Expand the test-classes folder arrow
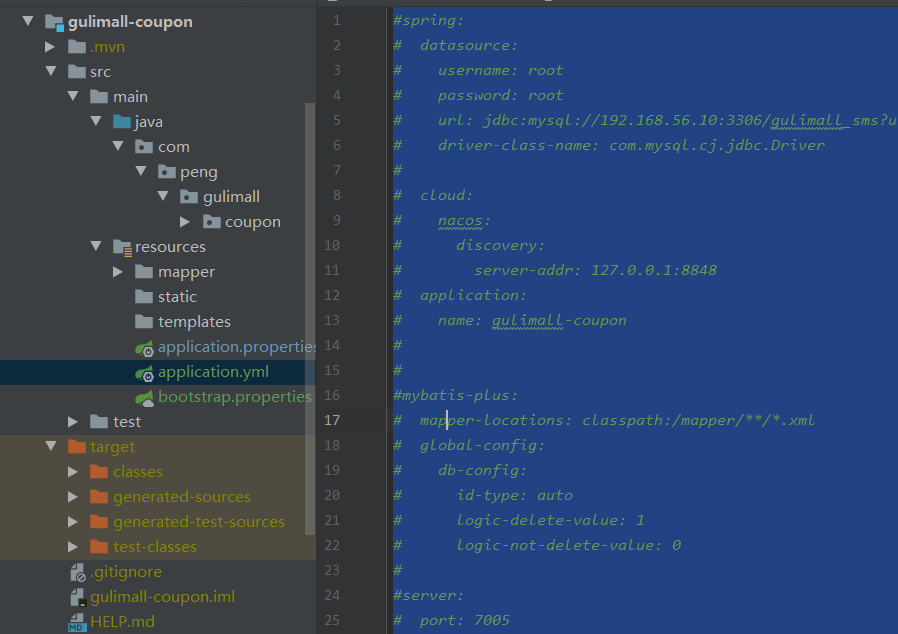 (73, 546)
